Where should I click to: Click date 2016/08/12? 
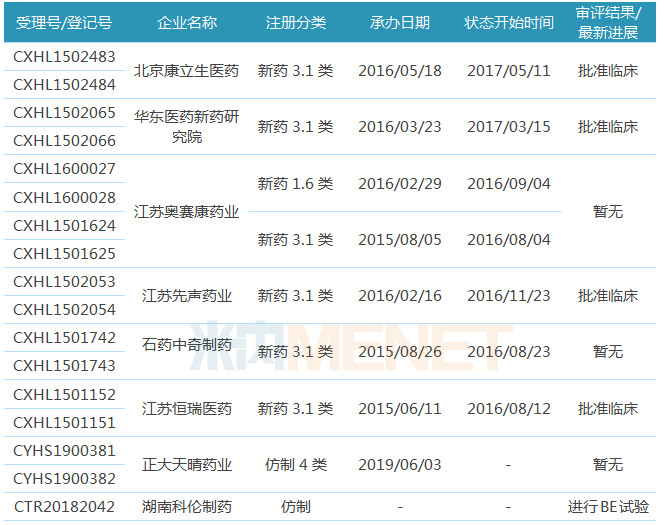point(509,409)
